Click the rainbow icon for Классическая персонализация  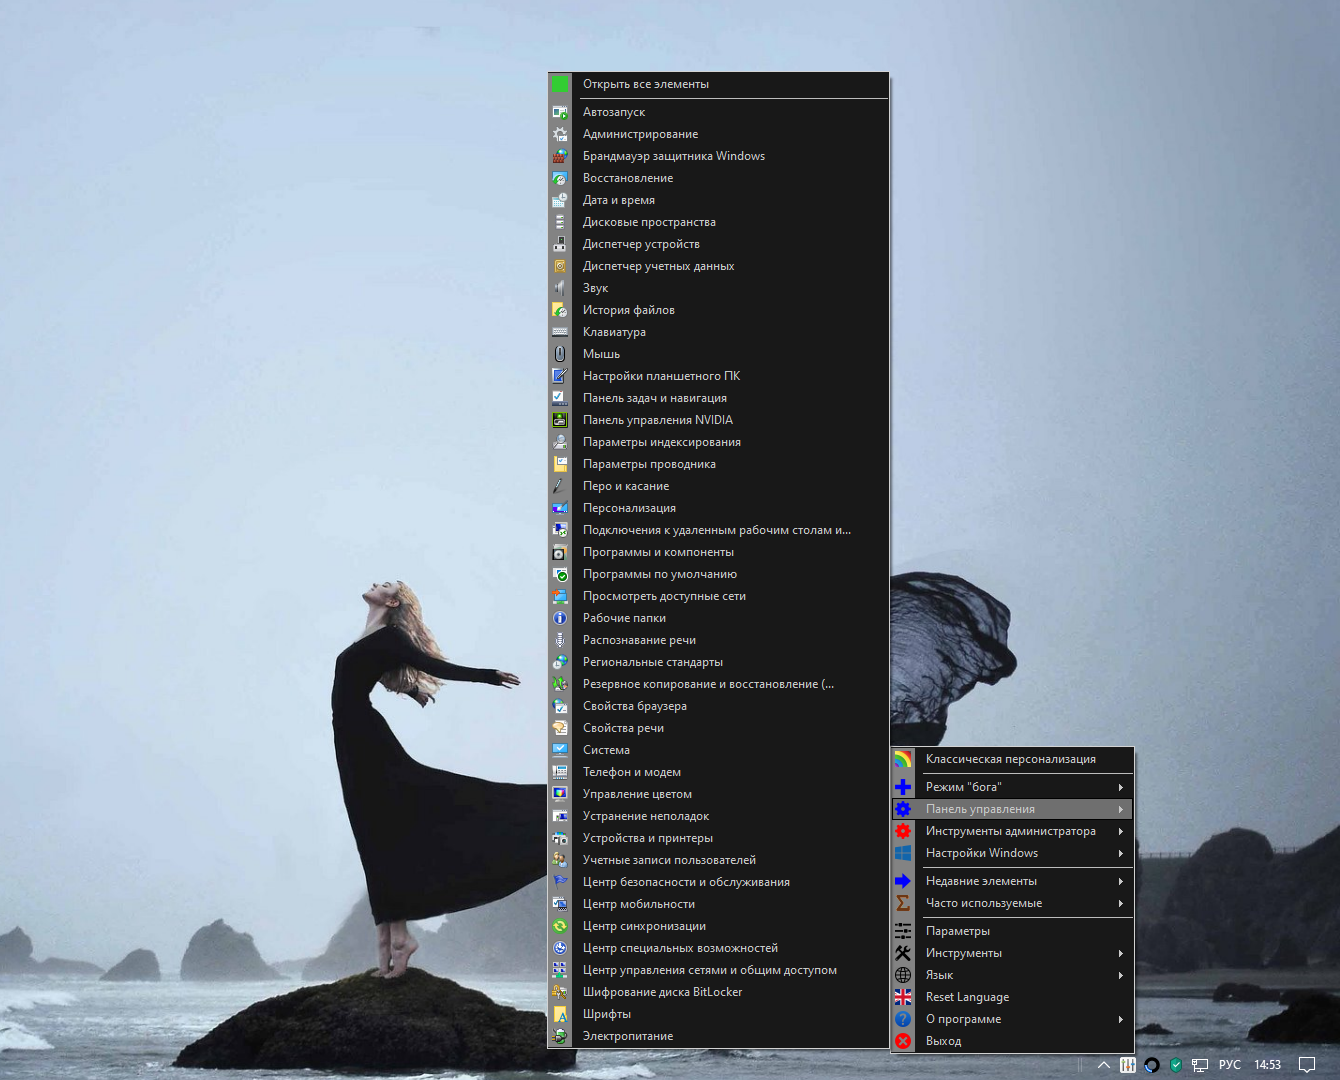pos(903,759)
